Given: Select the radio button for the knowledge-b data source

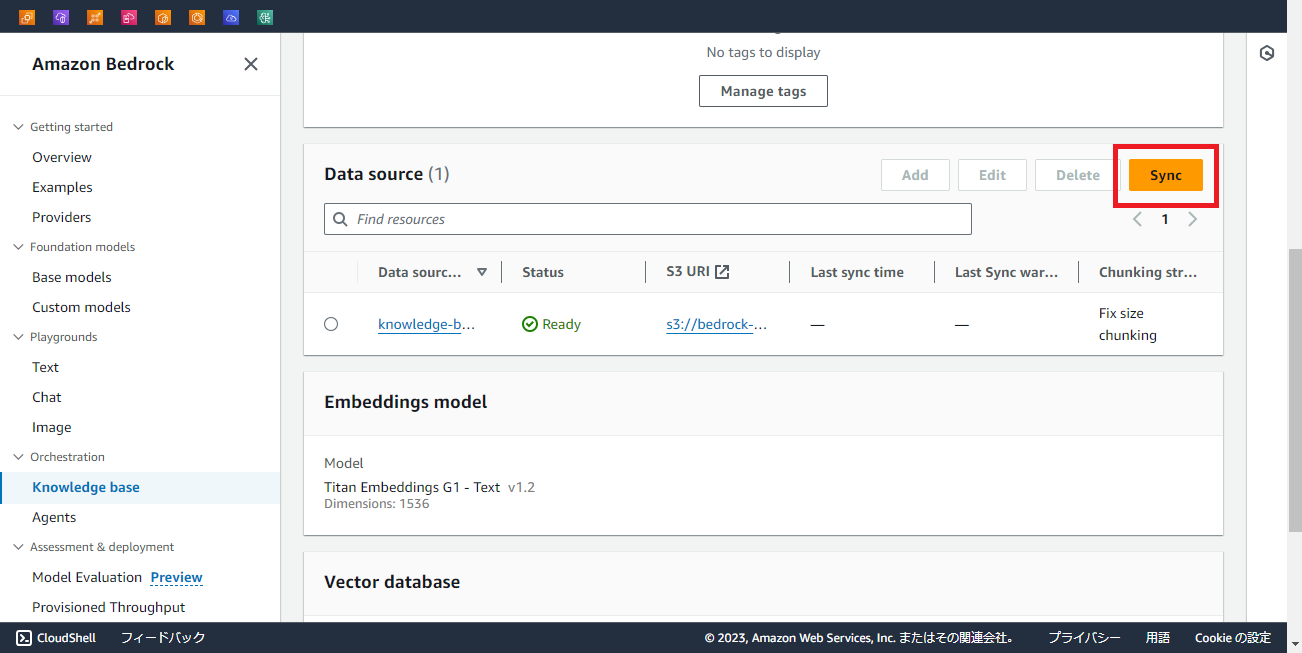Looking at the screenshot, I should coord(331,323).
